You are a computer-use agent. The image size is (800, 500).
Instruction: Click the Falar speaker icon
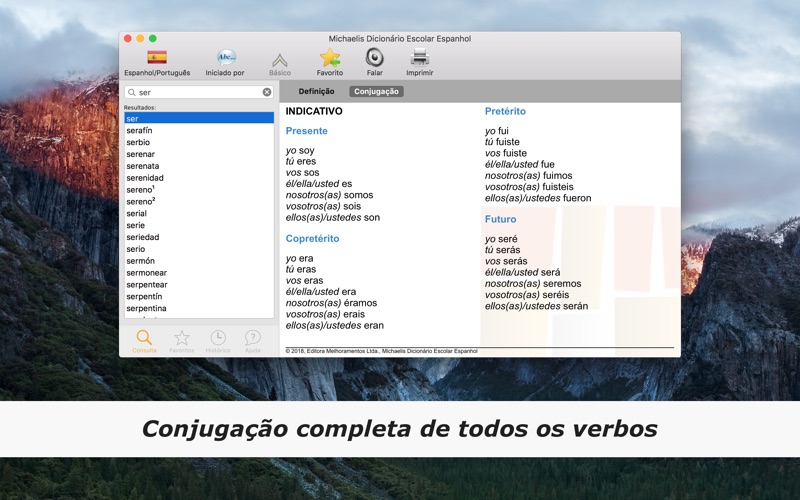pyautogui.click(x=374, y=57)
